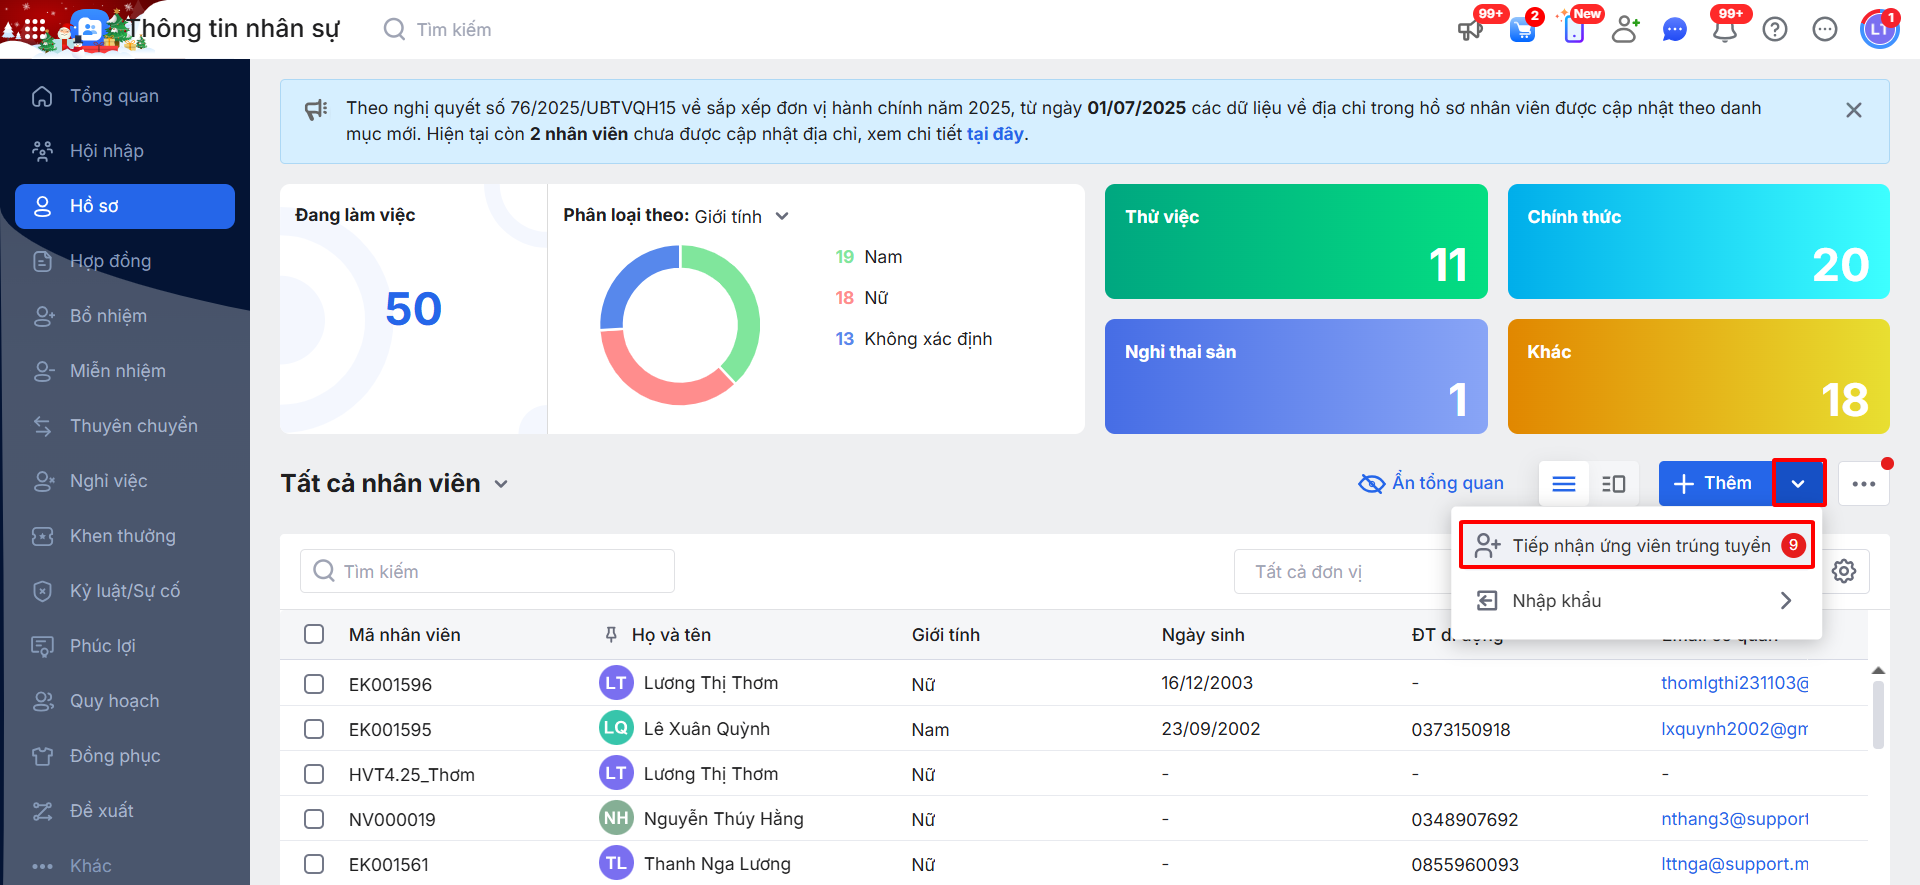This screenshot has height=885, width=1920.
Task: Expand the Phân loại theo Giới tính dropdown
Action: [x=741, y=216]
